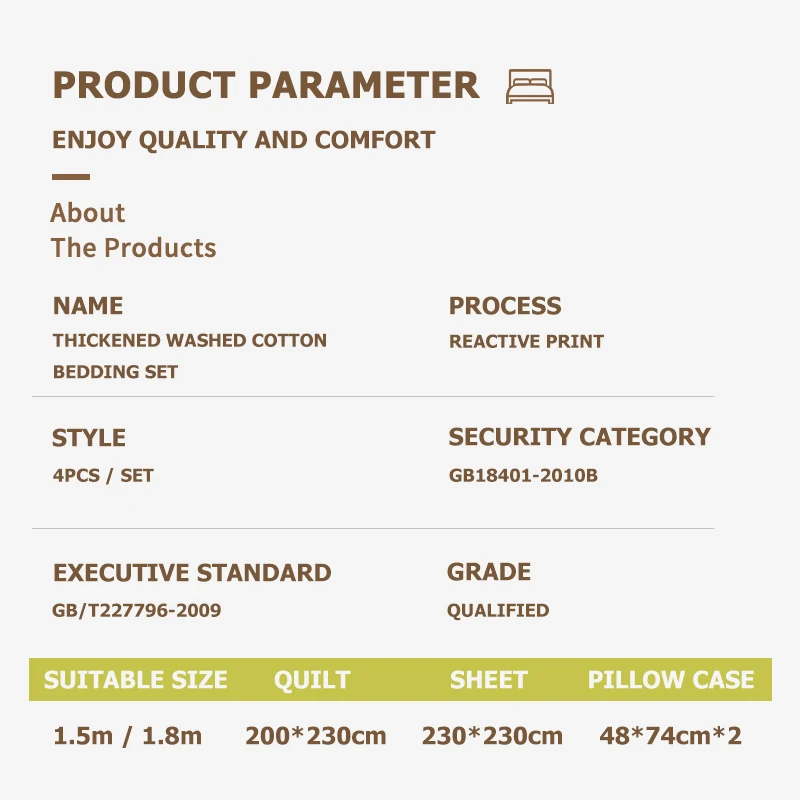Click the REACTIVE PRINT value

coord(526,342)
